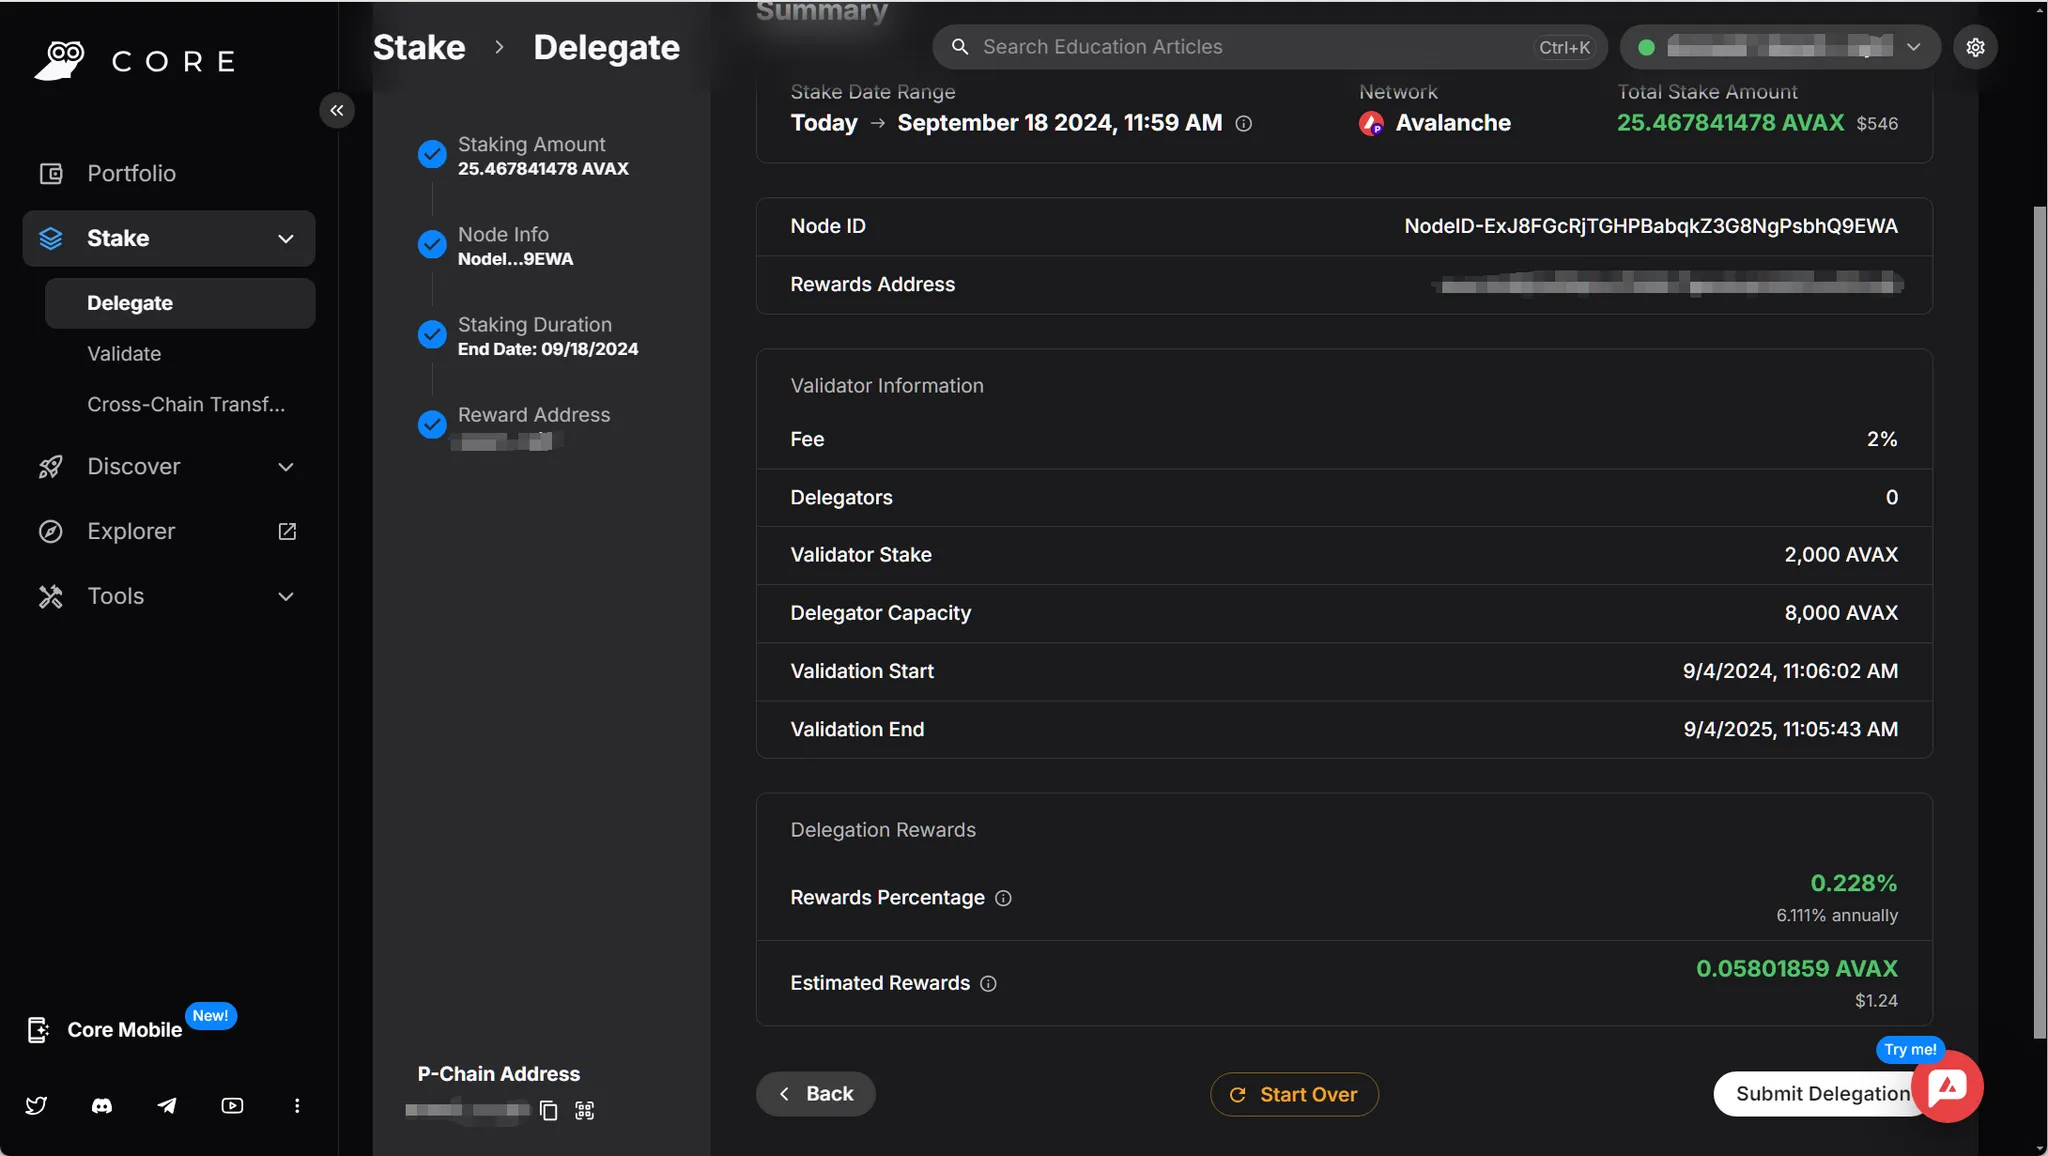Expand the Discover menu
The image size is (2048, 1156).
[x=285, y=467]
